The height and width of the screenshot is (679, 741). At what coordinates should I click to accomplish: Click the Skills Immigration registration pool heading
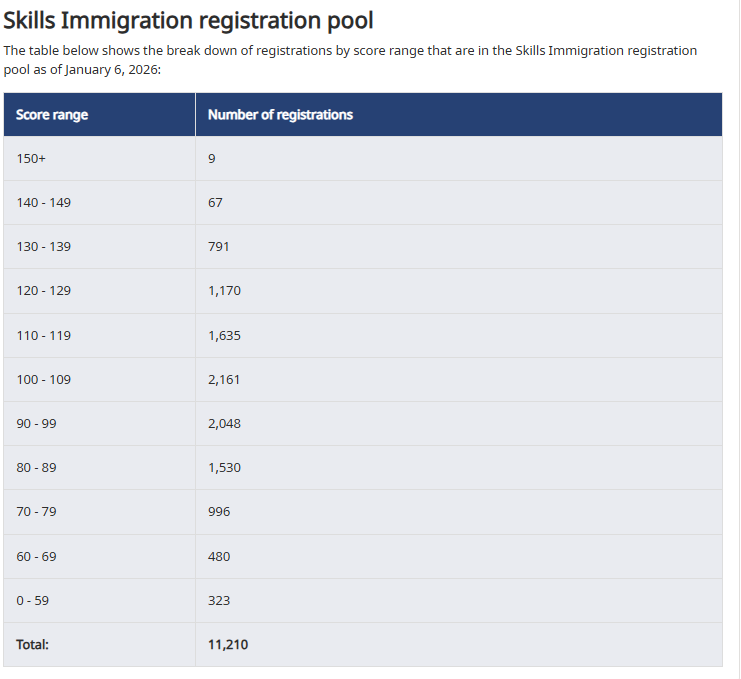(x=188, y=19)
